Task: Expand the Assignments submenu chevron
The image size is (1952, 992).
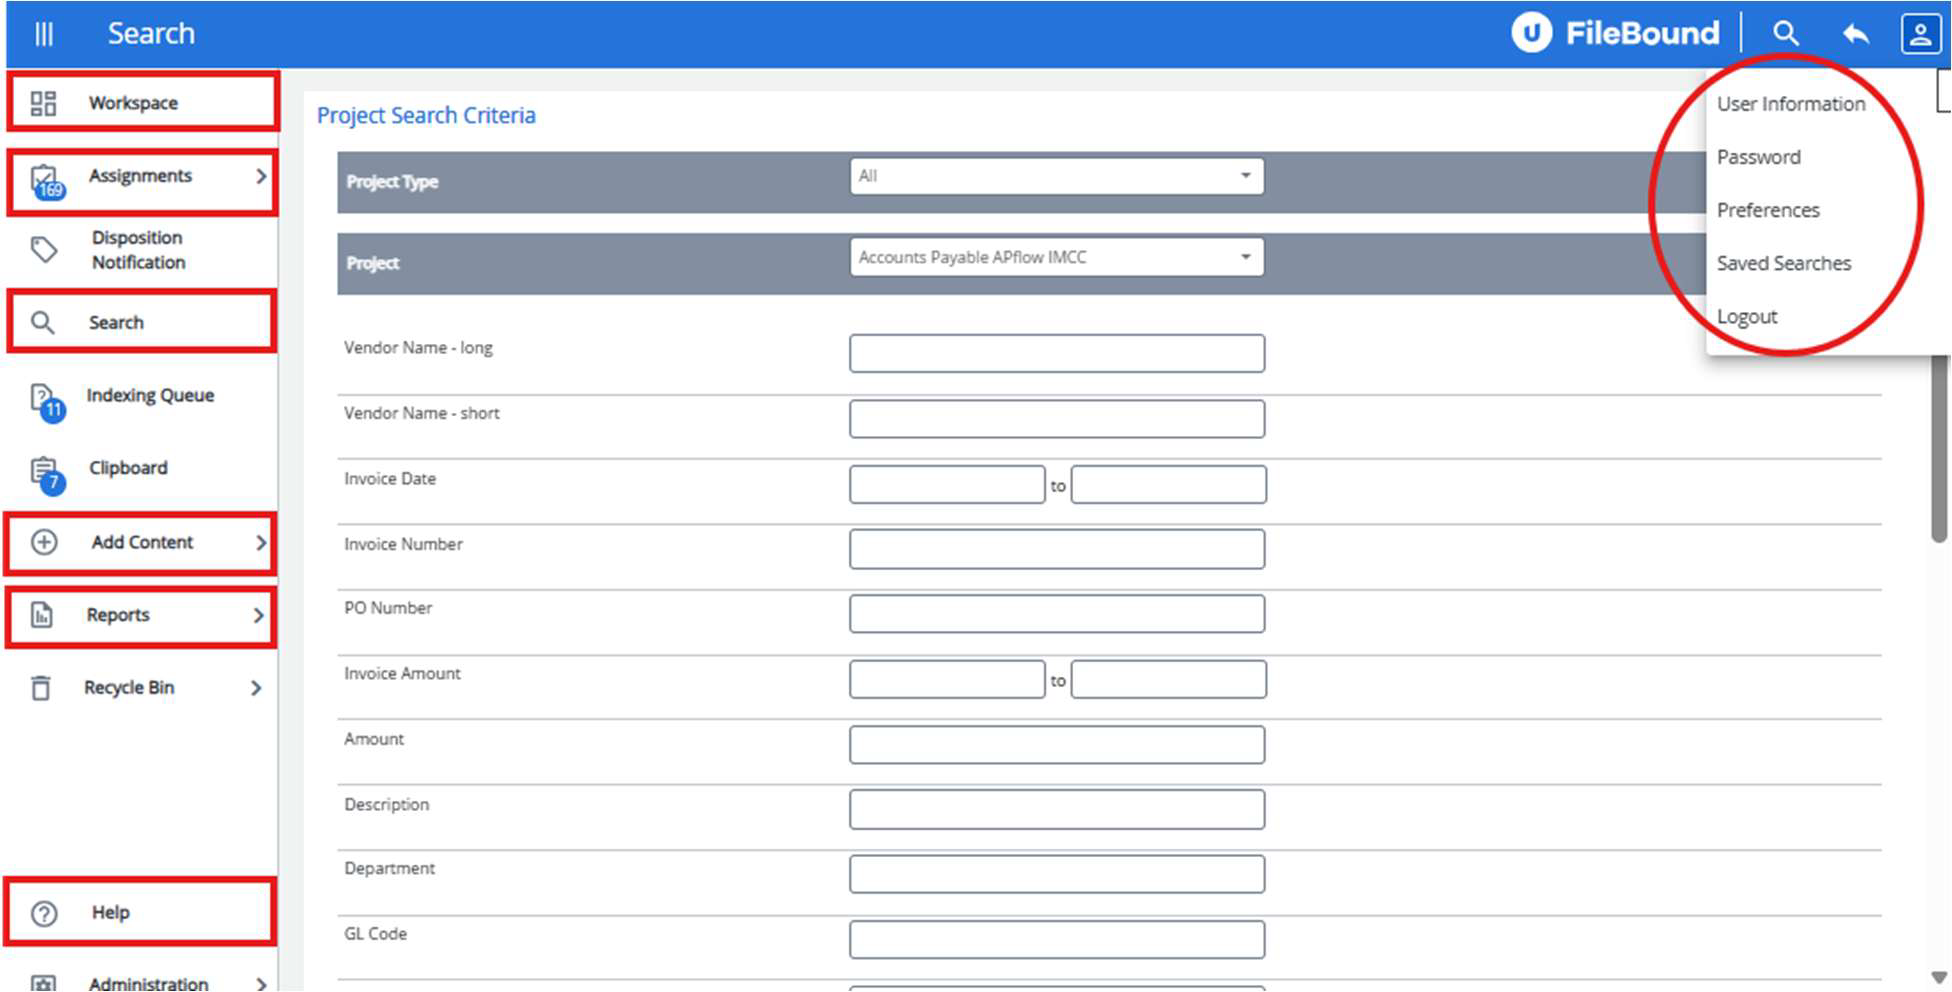Action: point(261,176)
